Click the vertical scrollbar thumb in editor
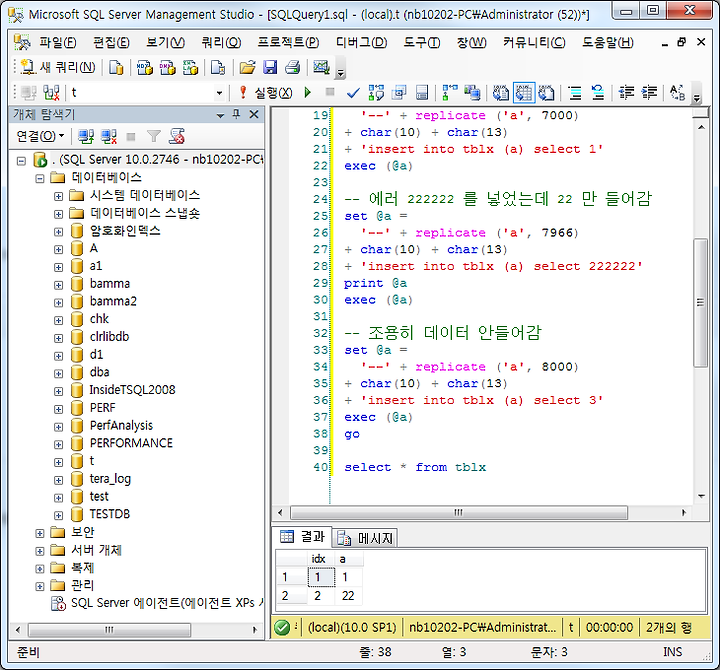Viewport: 720px width, 670px height. tap(700, 302)
